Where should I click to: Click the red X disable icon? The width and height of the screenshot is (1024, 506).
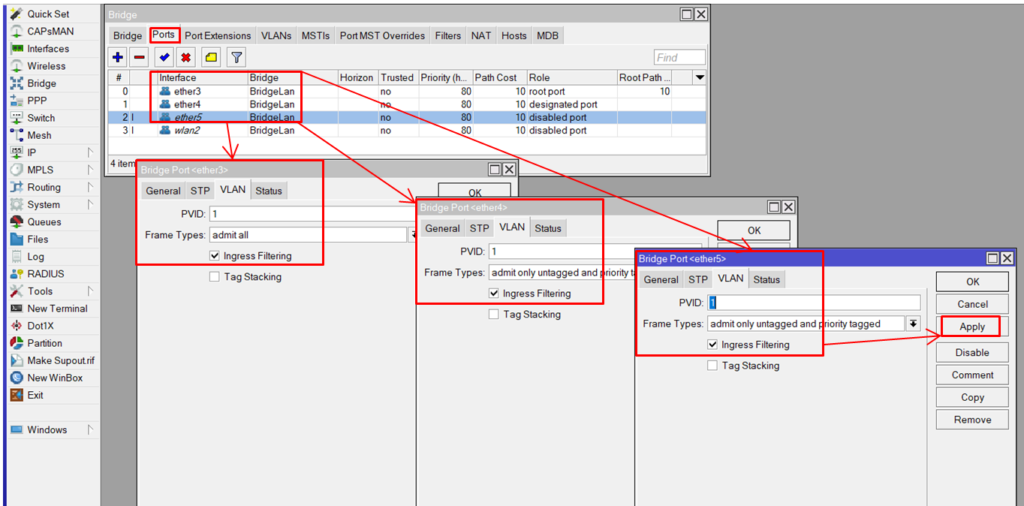[x=186, y=58]
